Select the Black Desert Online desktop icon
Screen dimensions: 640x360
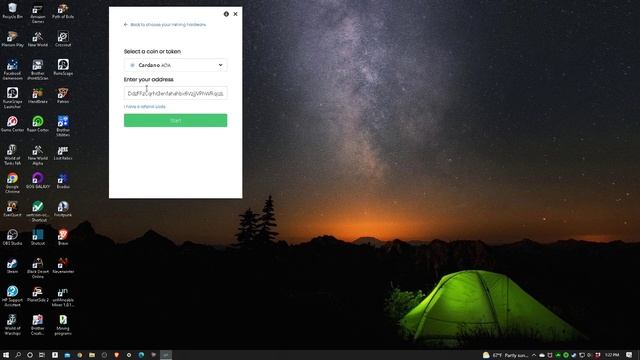click(x=38, y=268)
